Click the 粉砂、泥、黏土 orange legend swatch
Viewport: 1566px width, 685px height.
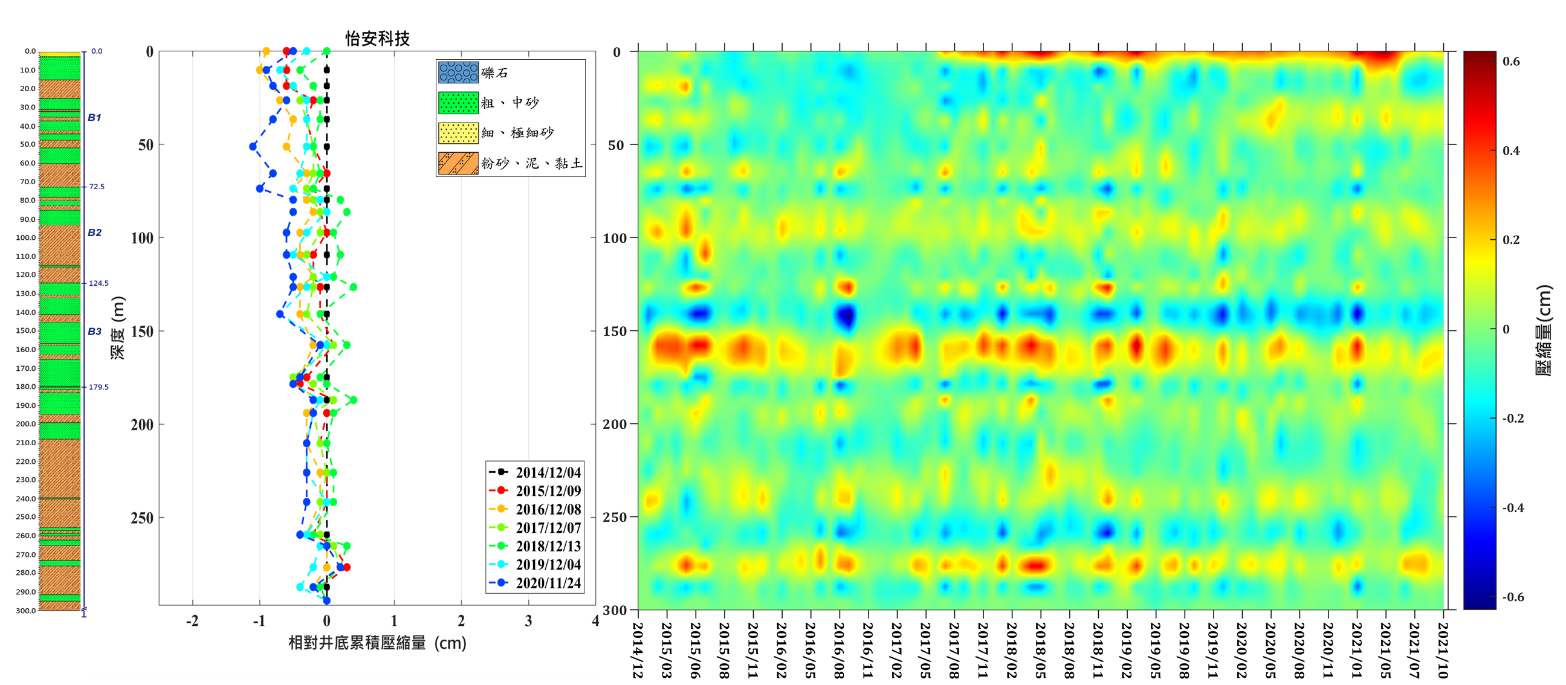(x=458, y=163)
